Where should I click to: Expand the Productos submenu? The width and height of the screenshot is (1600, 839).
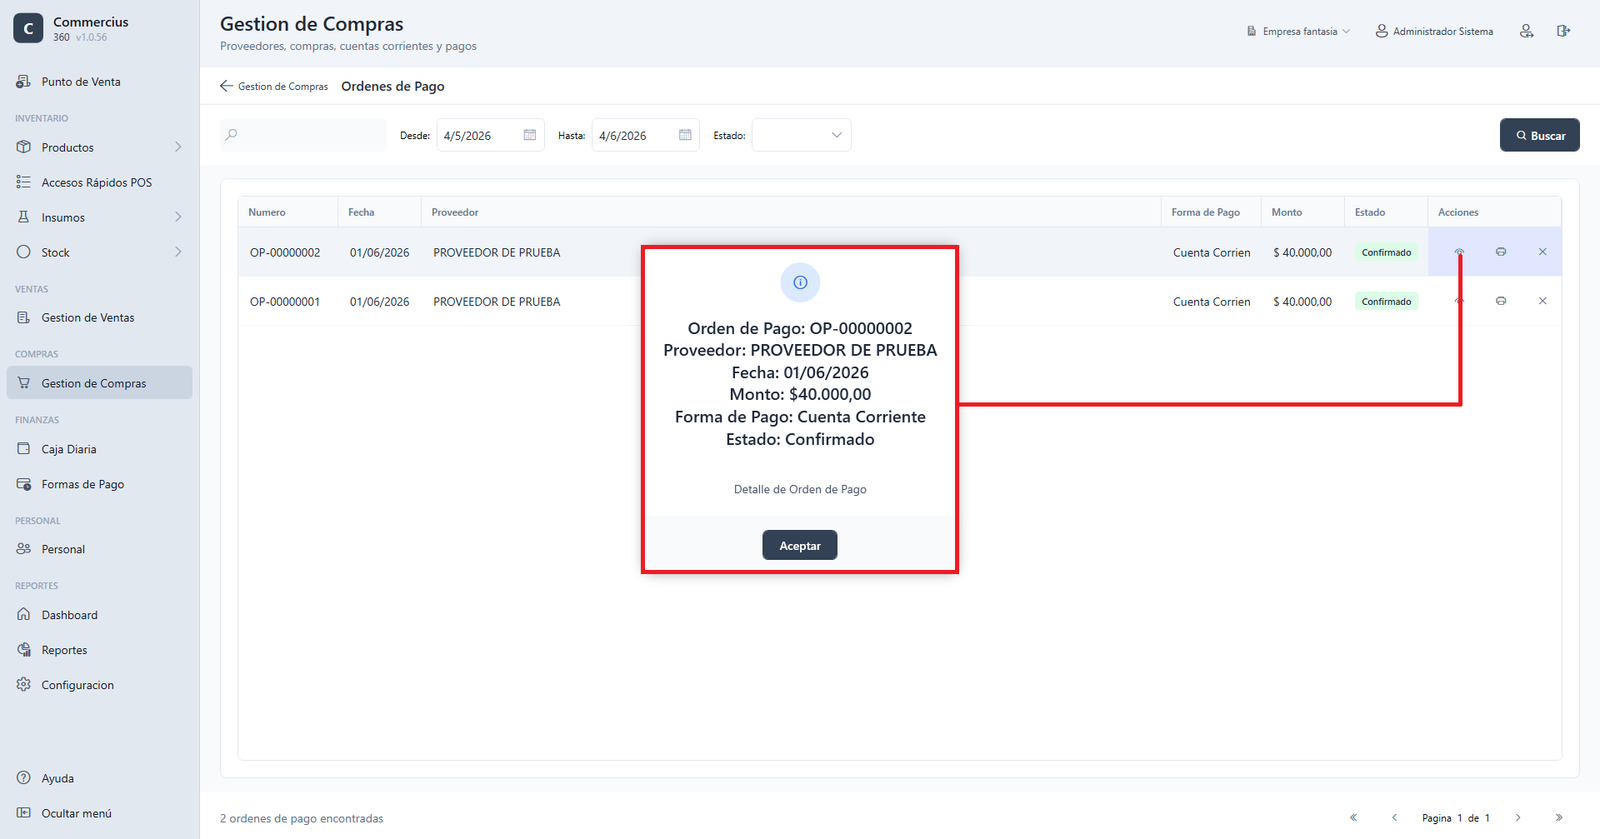coord(178,147)
